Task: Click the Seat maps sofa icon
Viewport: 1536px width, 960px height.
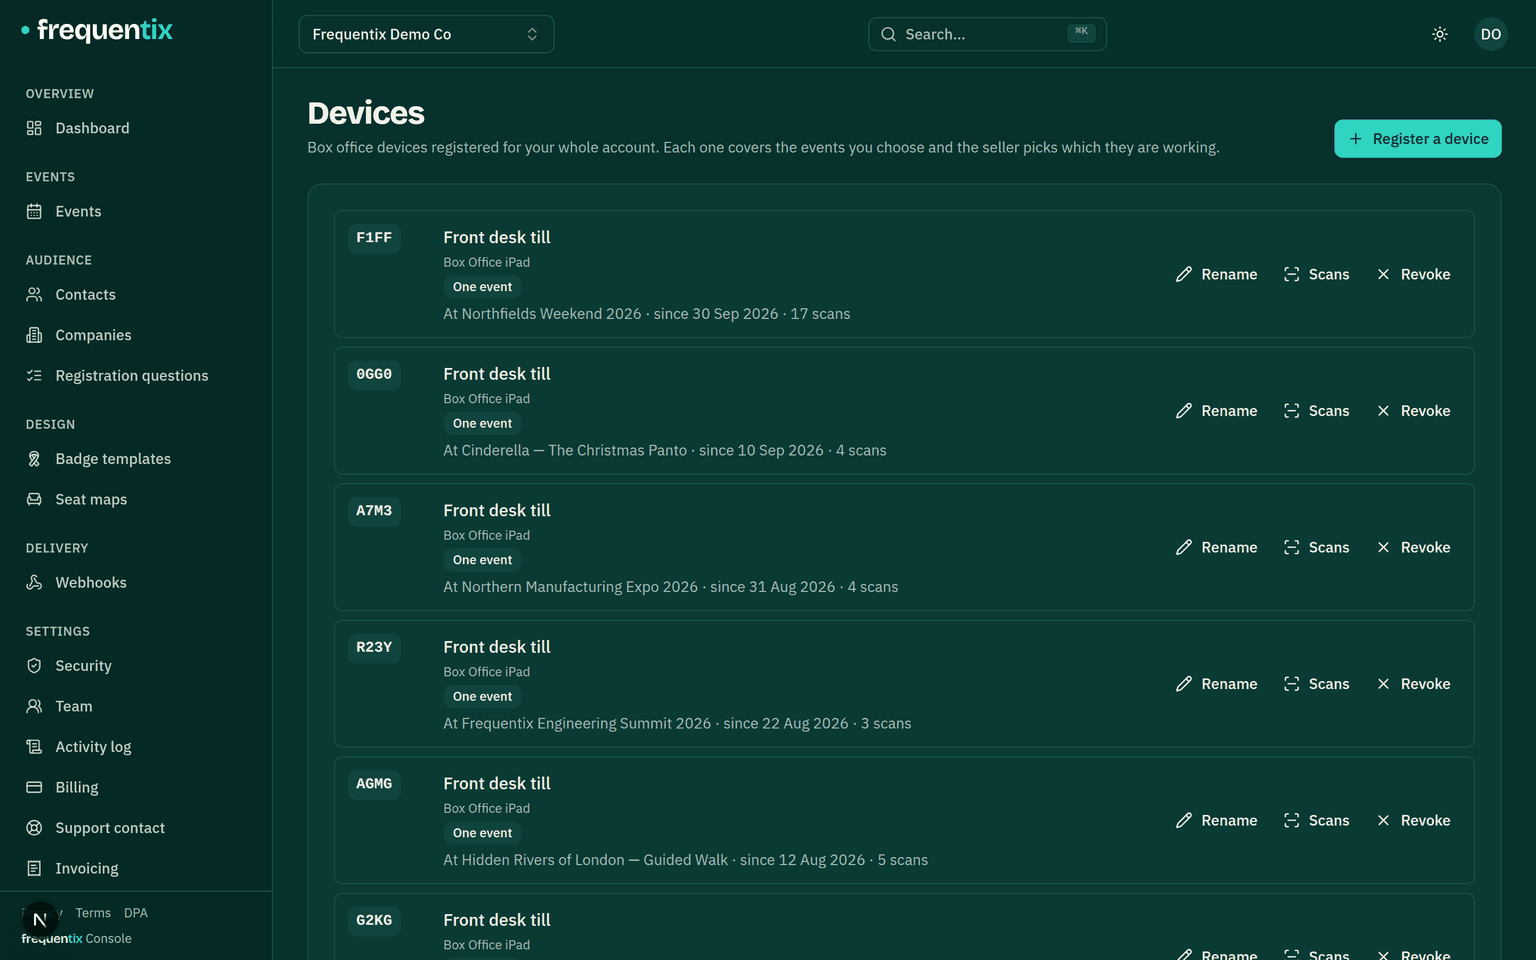Action: 34,499
